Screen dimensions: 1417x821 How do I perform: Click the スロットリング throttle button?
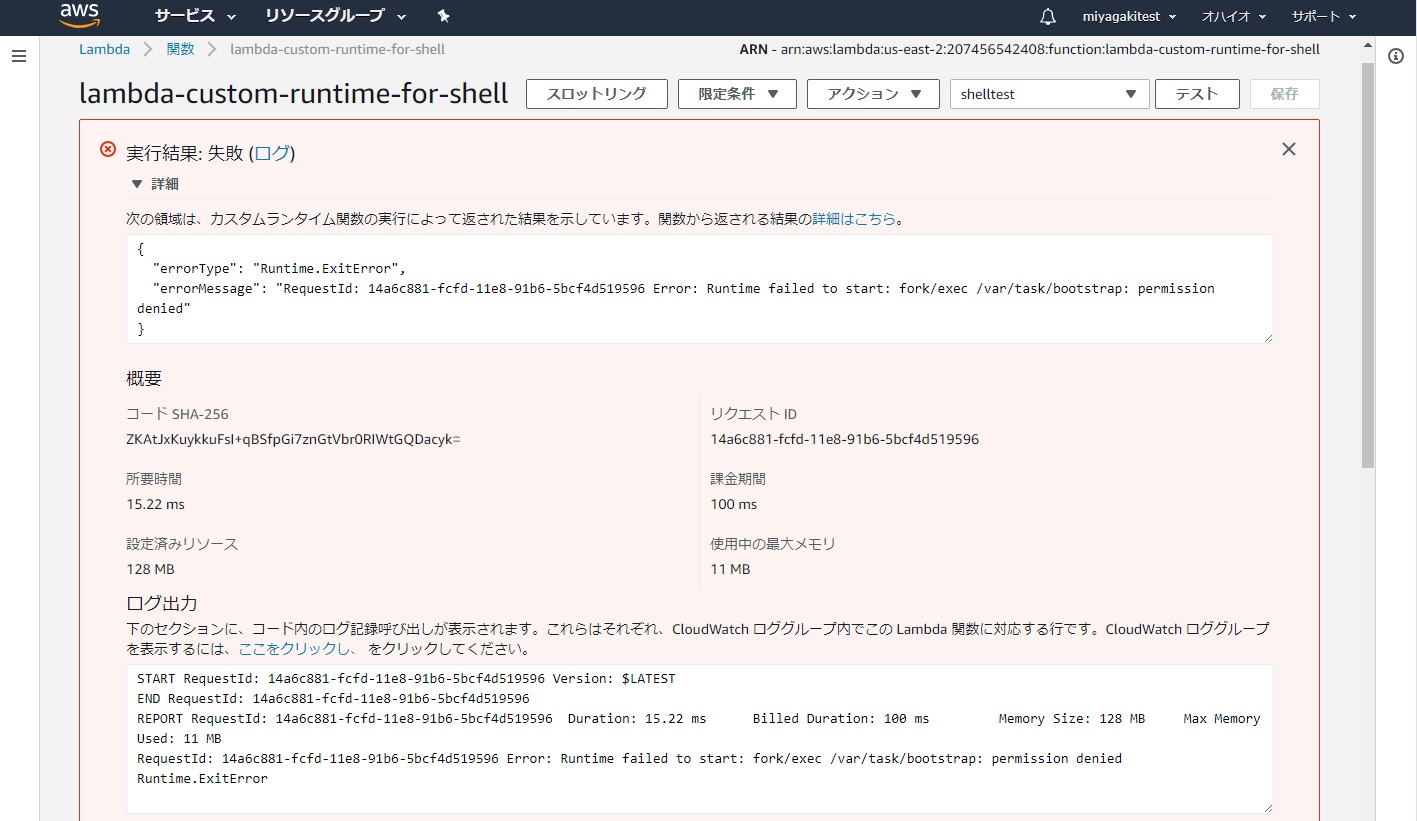pos(596,94)
